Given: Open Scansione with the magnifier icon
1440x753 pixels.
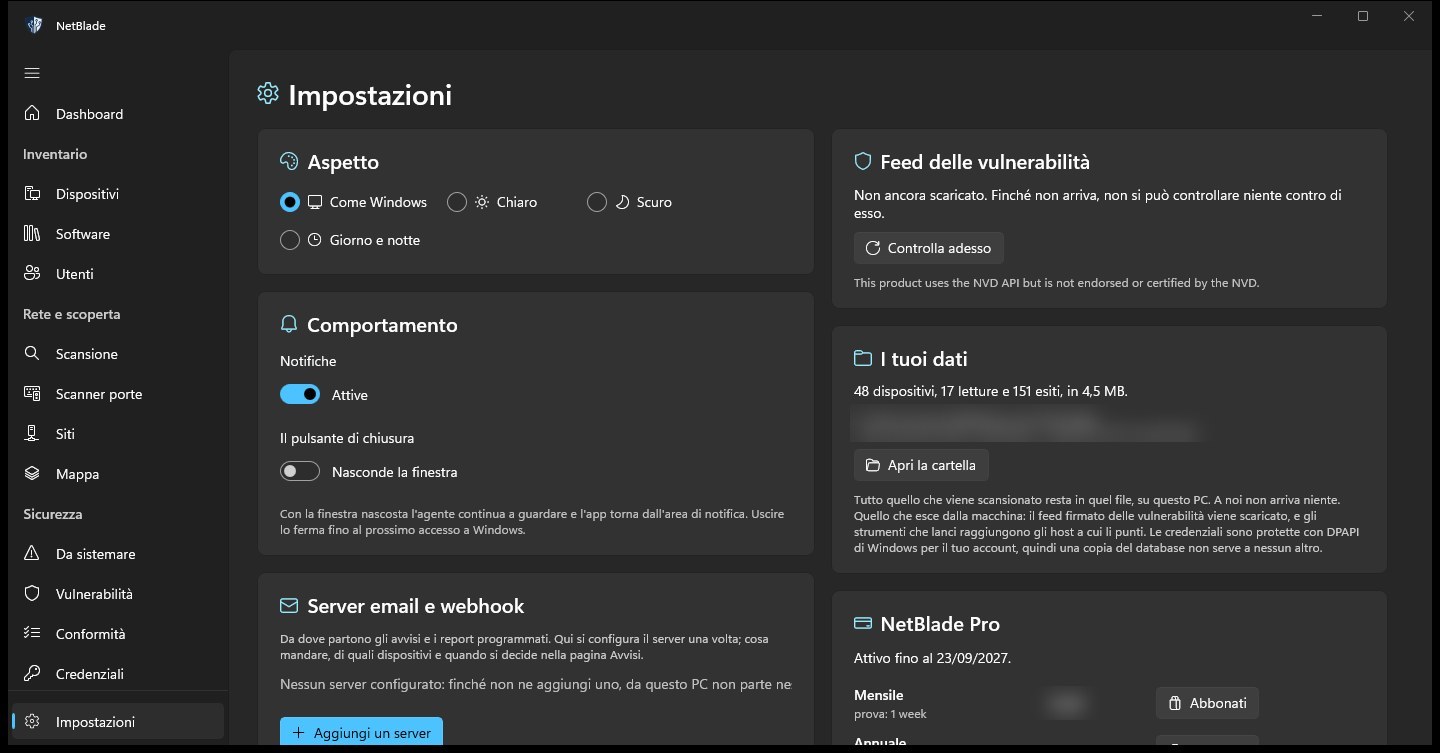Looking at the screenshot, I should click(32, 354).
